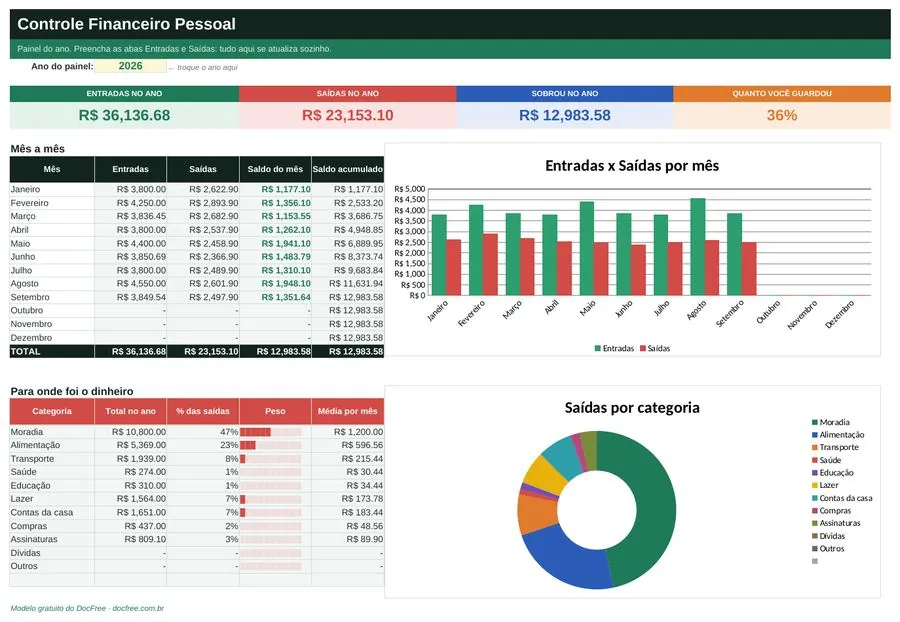
Task: Click the Categoria column header
Action: click(52, 411)
